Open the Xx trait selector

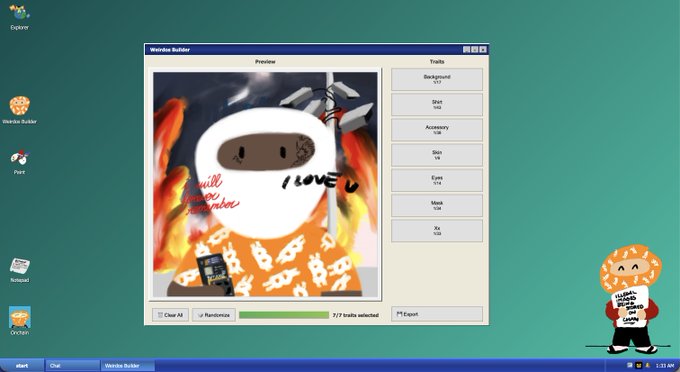pos(437,230)
